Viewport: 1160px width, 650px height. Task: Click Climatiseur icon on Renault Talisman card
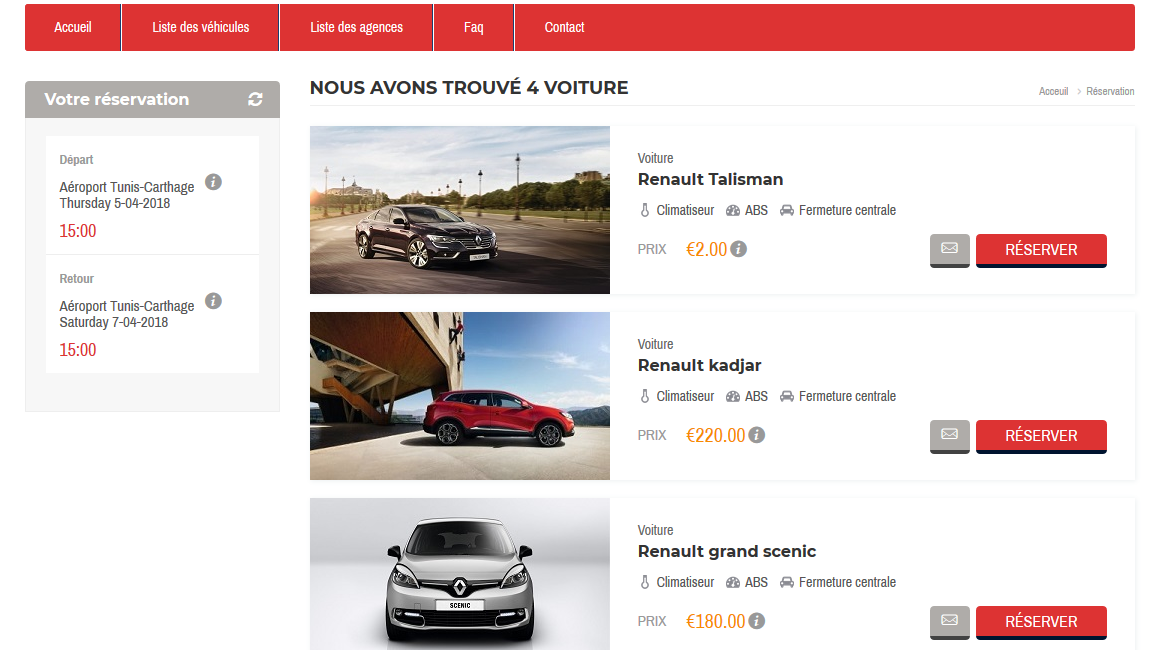(644, 211)
